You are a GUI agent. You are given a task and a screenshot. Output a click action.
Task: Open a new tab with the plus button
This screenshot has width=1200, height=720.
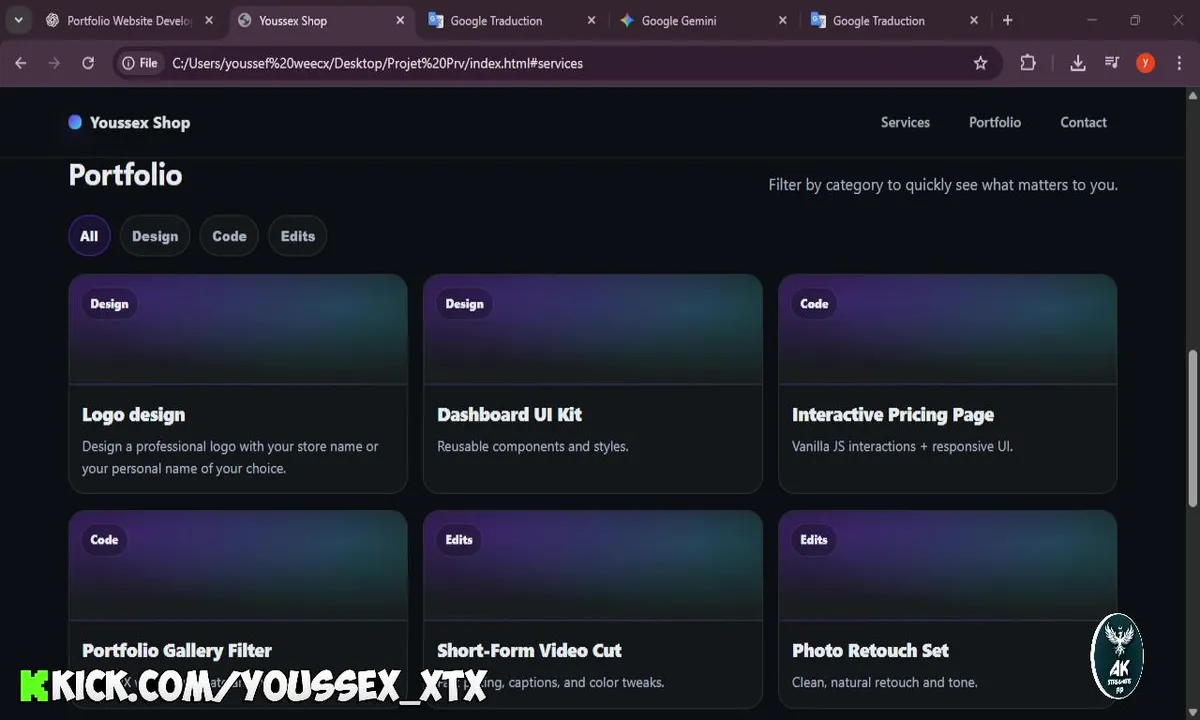[x=1007, y=20]
